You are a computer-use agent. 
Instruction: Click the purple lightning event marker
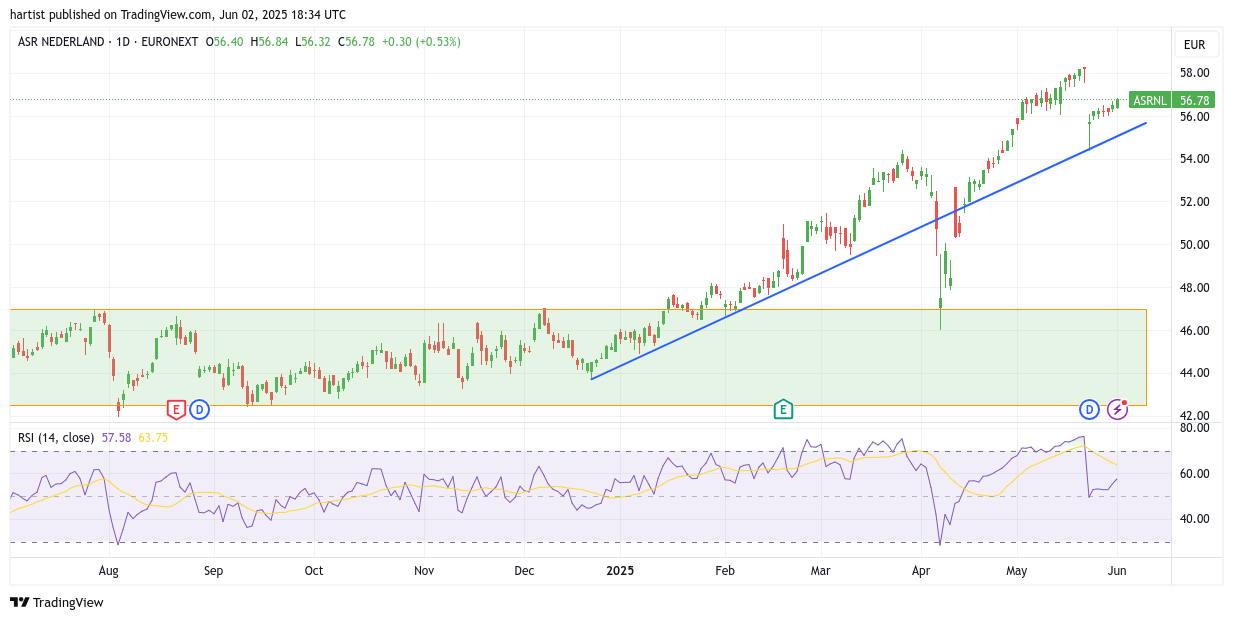point(1118,409)
